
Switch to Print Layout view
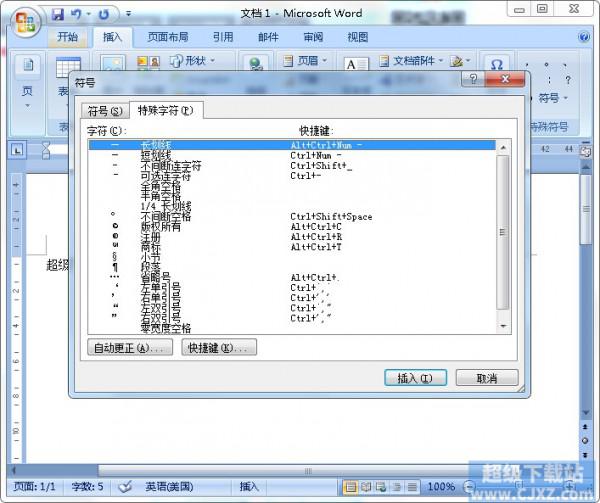pyautogui.click(x=351, y=487)
